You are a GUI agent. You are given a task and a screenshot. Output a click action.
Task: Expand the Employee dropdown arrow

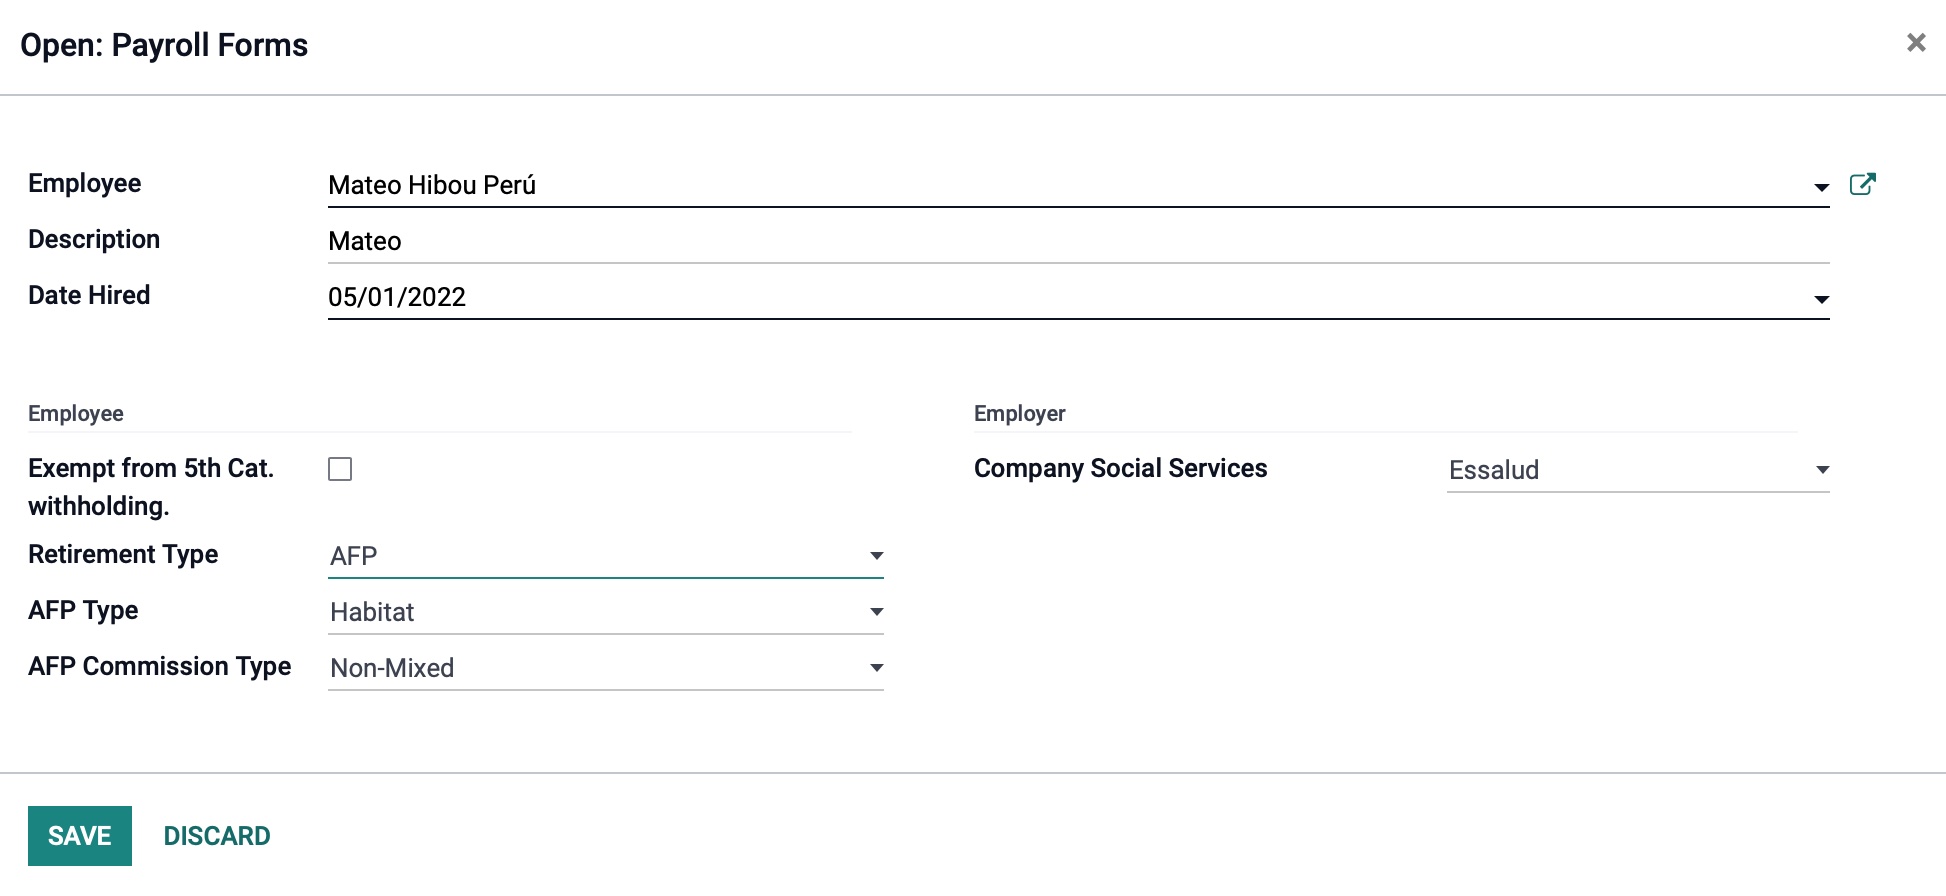coord(1821,187)
